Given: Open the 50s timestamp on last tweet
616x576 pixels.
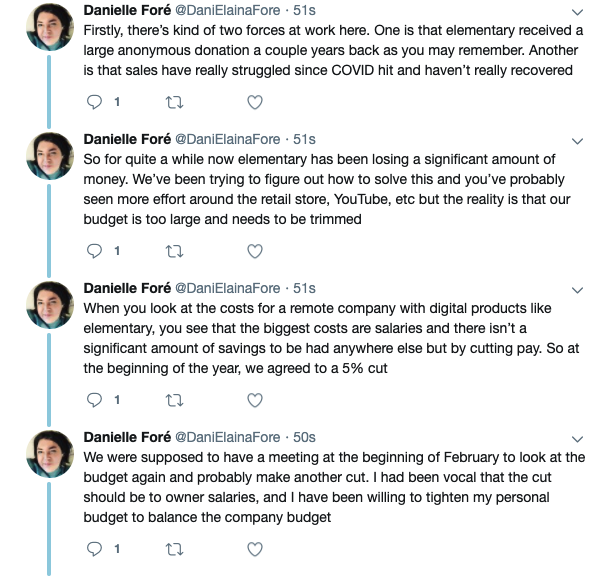Looking at the screenshot, I should (x=302, y=437).
